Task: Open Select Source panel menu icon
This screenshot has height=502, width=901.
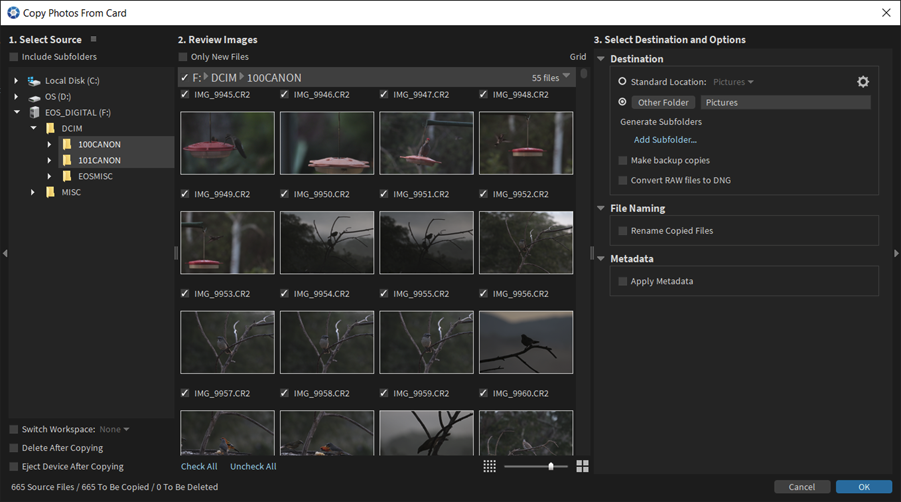Action: (x=93, y=39)
